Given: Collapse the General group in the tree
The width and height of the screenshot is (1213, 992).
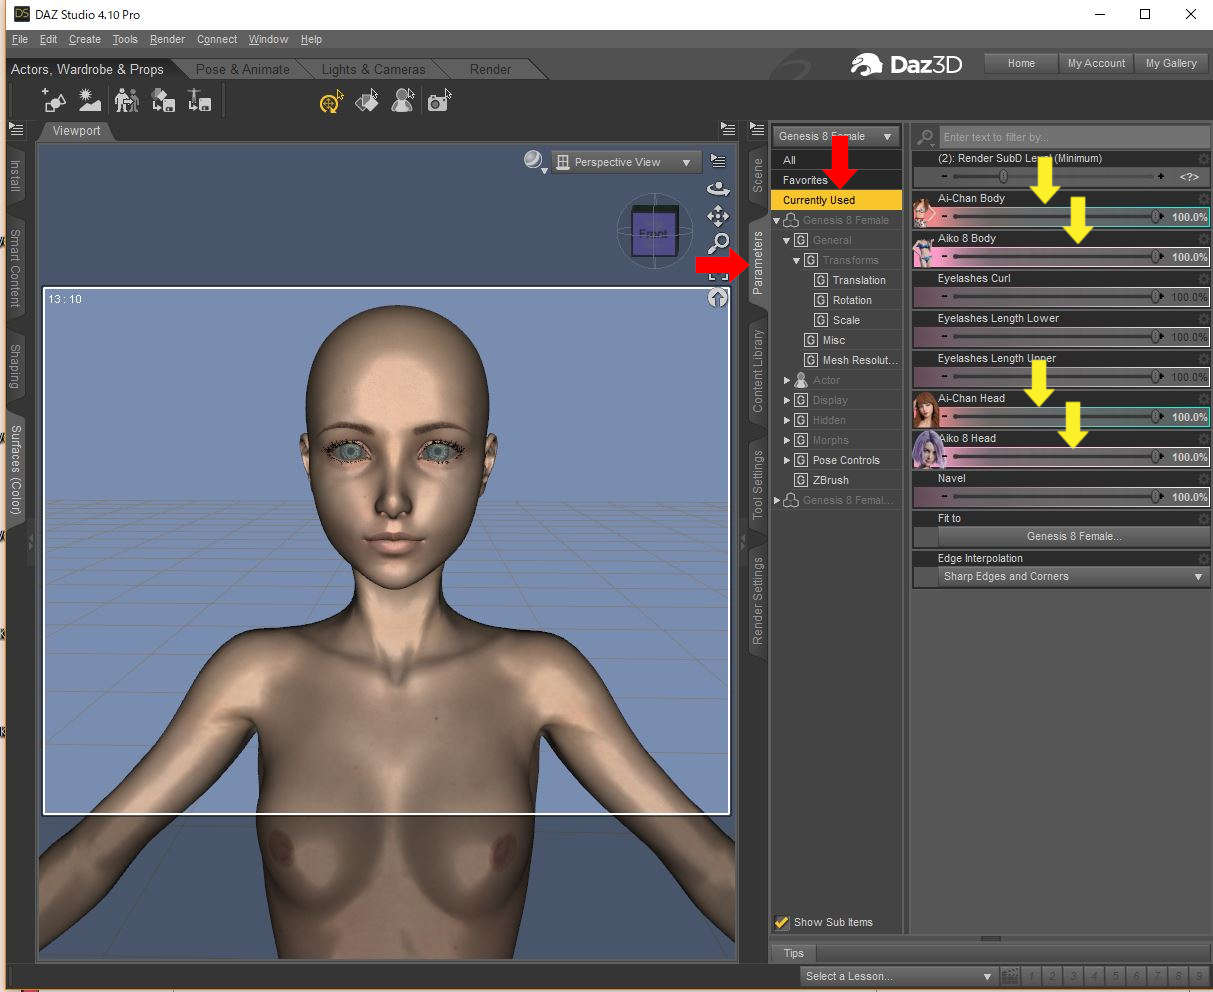Looking at the screenshot, I should [787, 240].
